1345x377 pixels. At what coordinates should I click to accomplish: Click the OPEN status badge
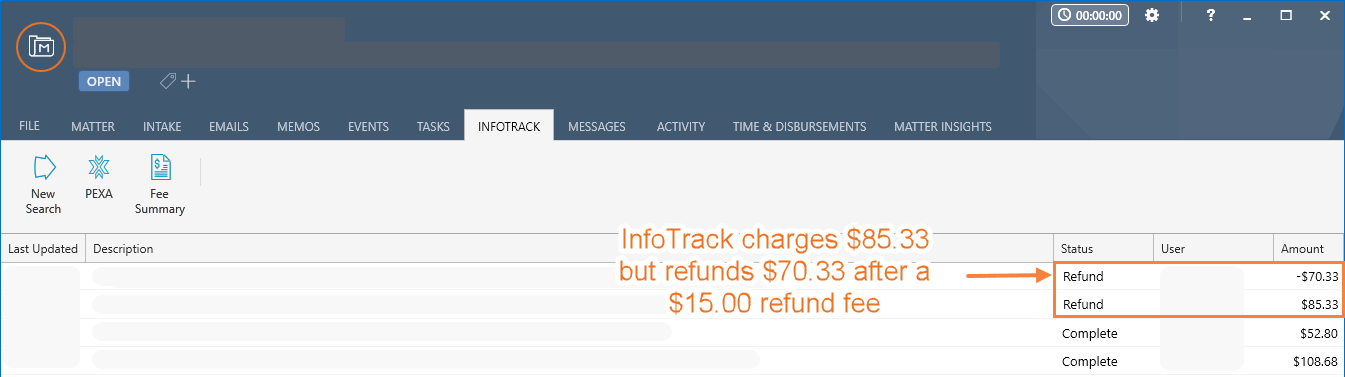[x=104, y=82]
